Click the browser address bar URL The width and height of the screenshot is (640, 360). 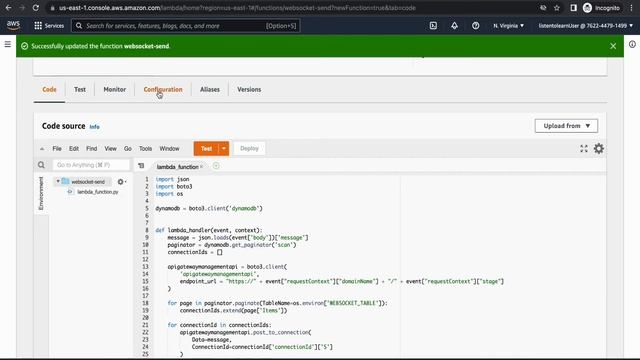tap(237, 8)
